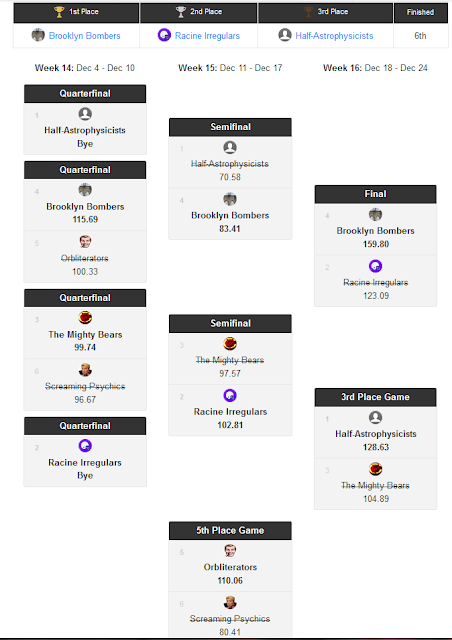Click the bronze trophy icon for 3rd Place
This screenshot has width=452, height=640.
[x=308, y=12]
